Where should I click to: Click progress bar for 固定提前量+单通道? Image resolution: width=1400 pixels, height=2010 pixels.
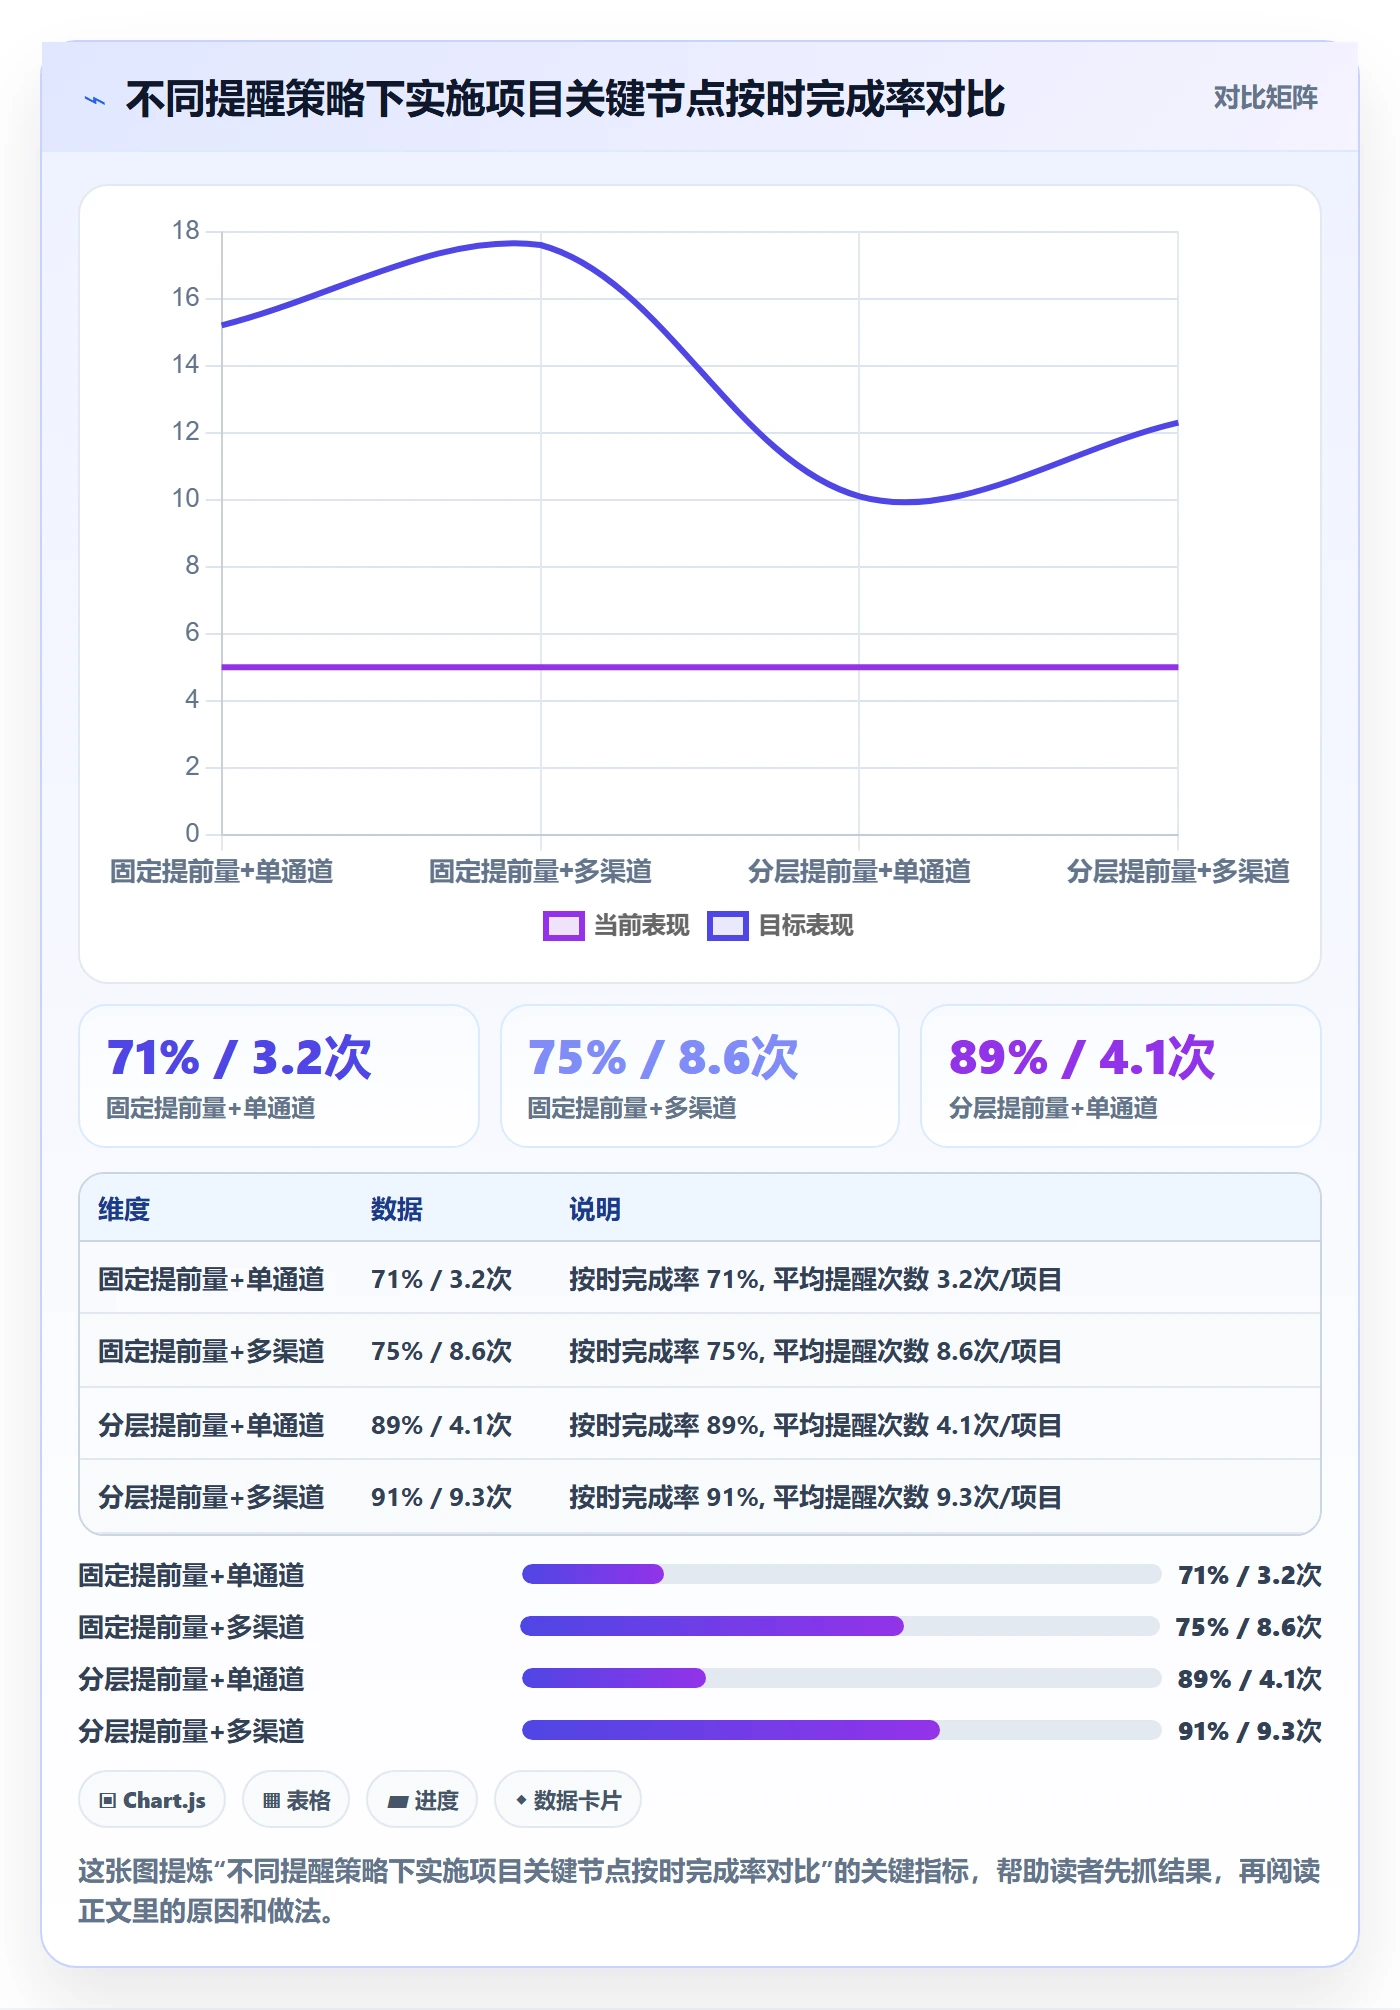coord(840,1574)
